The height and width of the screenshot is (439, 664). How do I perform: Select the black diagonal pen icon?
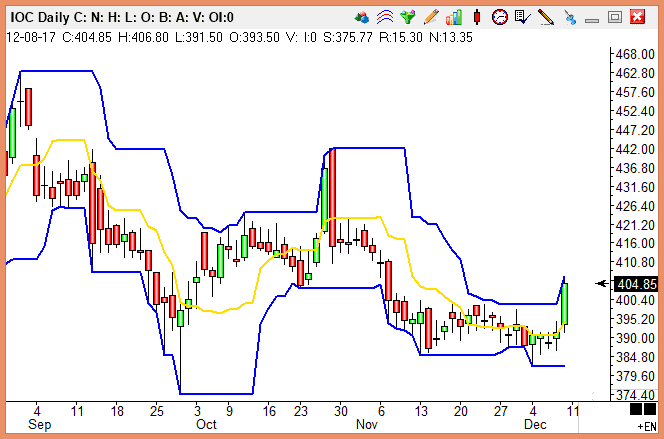[545, 16]
